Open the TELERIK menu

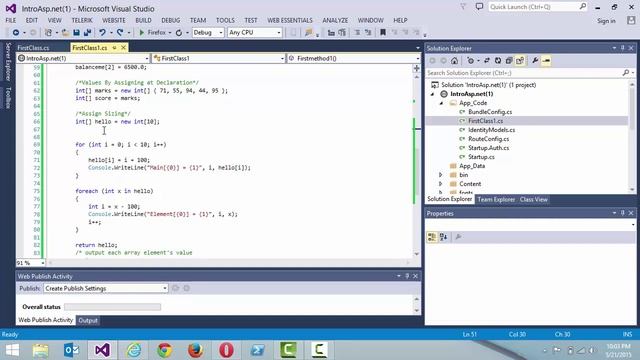coord(82,20)
